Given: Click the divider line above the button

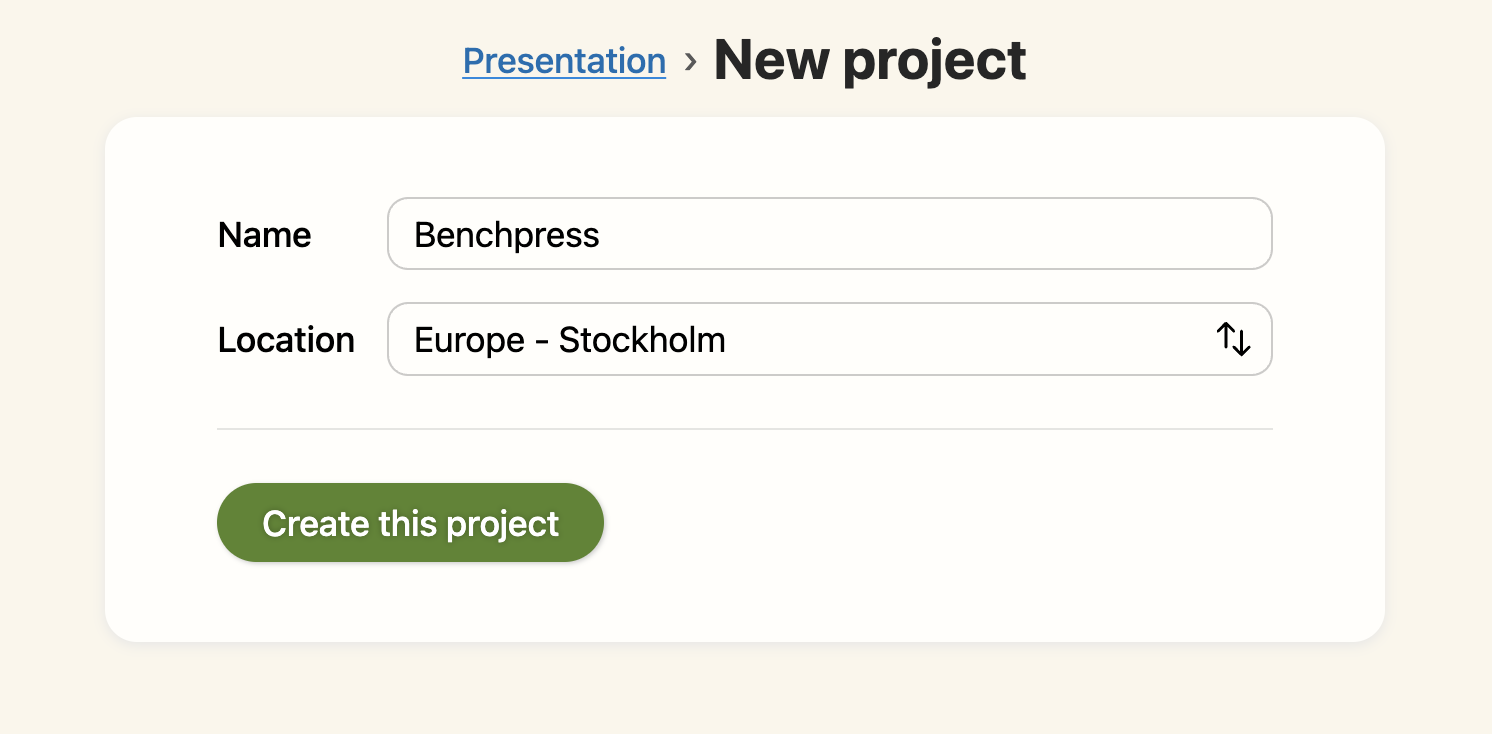Looking at the screenshot, I should [x=745, y=430].
